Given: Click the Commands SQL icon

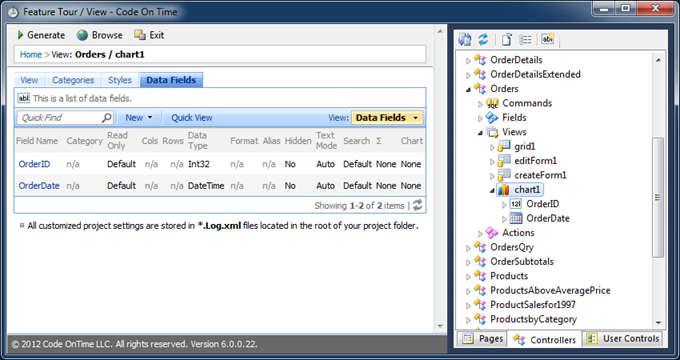Looking at the screenshot, I should [x=492, y=103].
